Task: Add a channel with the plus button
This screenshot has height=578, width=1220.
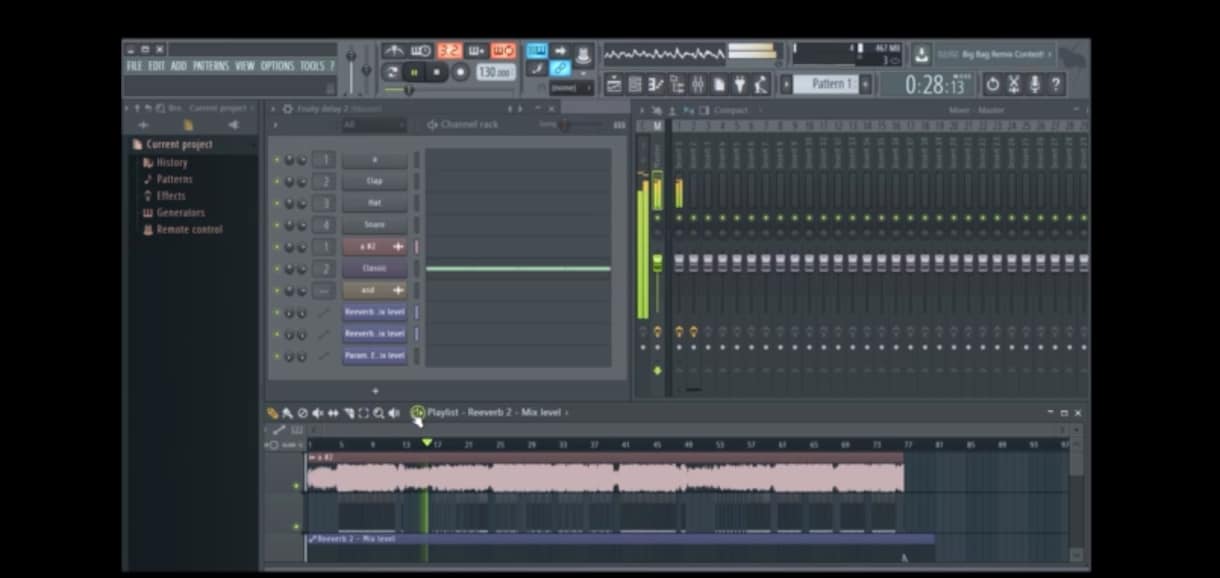Action: (376, 391)
